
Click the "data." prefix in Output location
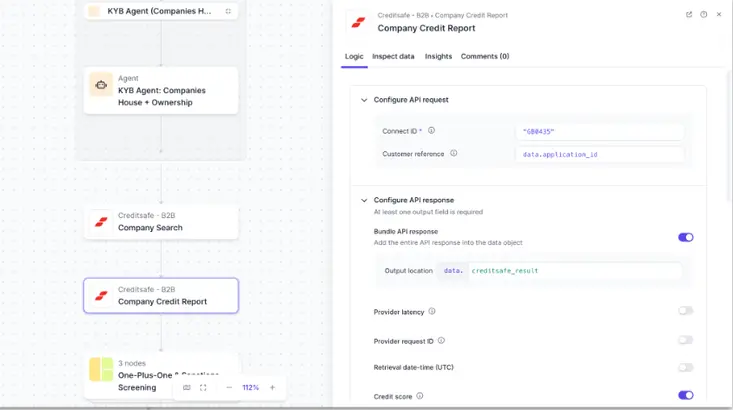[453, 271]
